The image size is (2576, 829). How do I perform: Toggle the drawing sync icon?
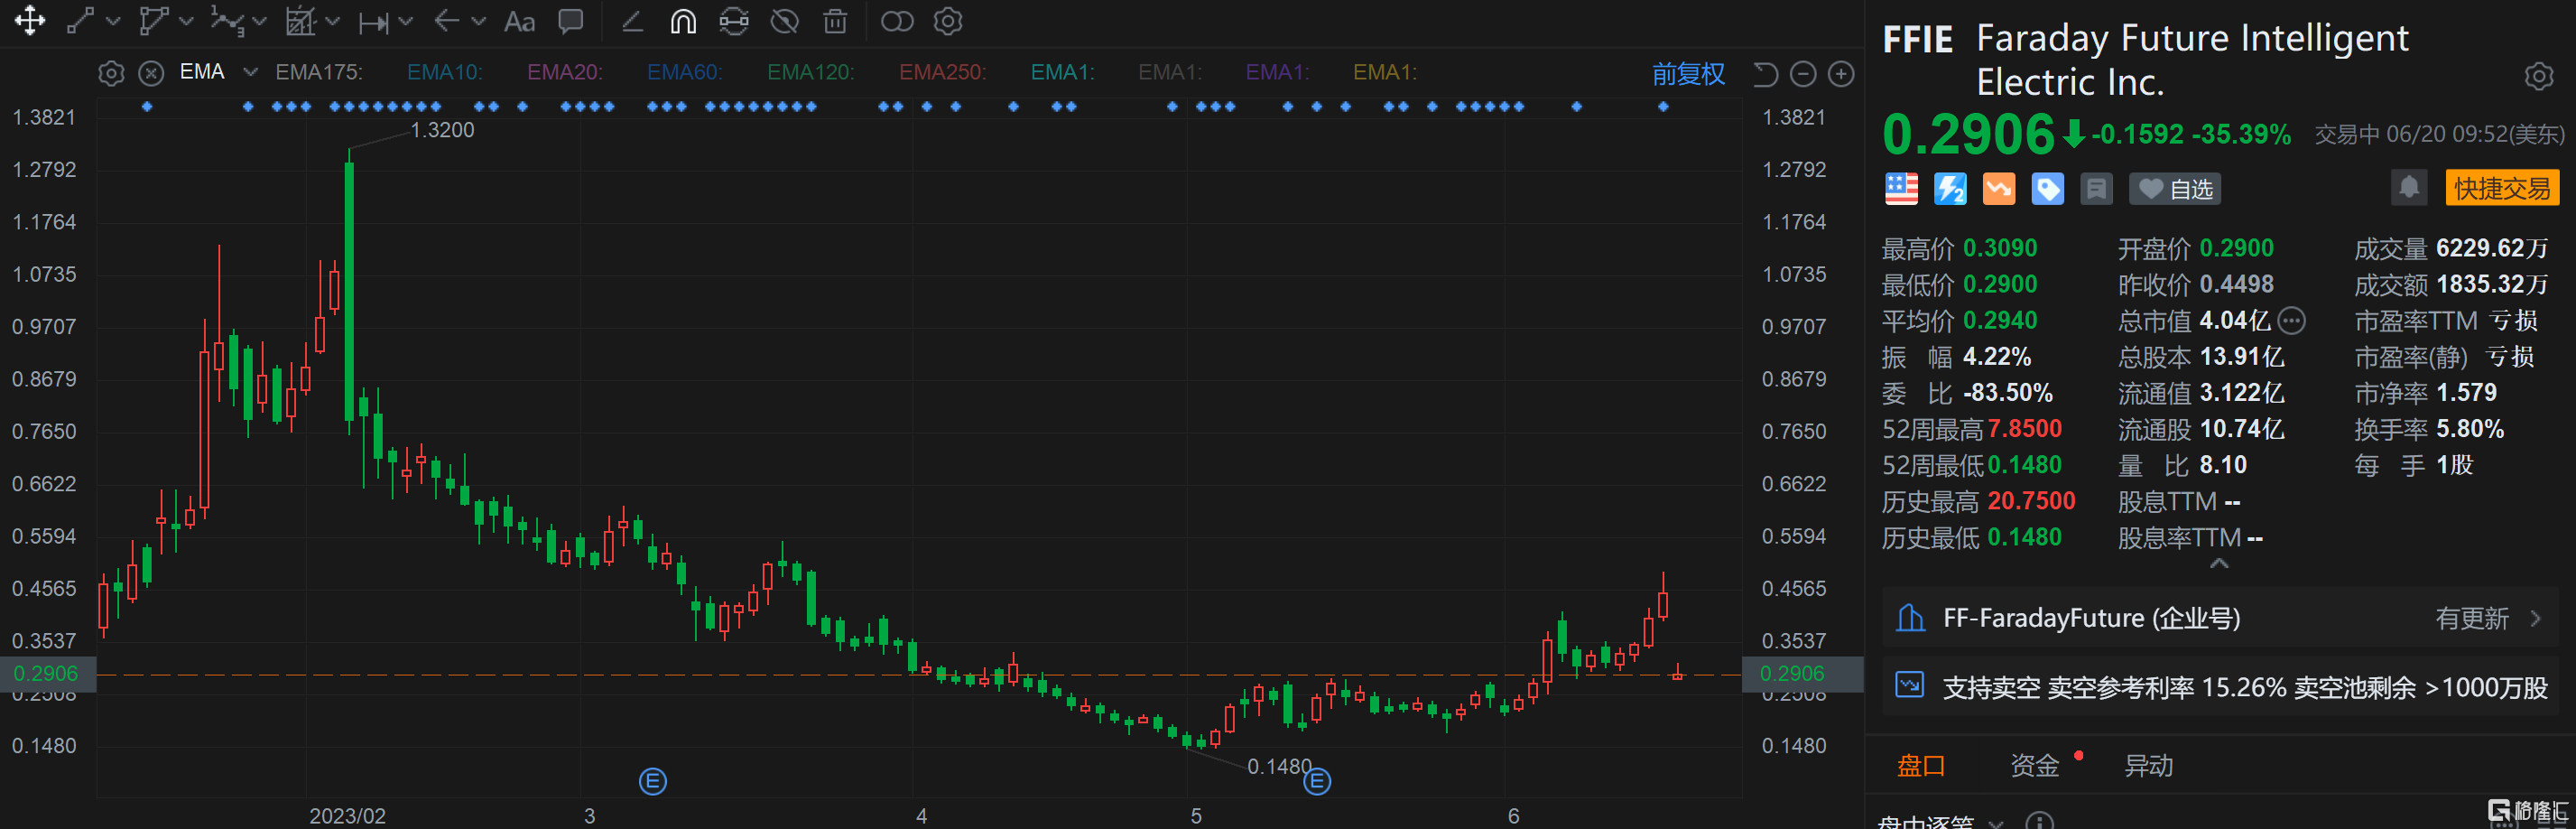[x=734, y=21]
